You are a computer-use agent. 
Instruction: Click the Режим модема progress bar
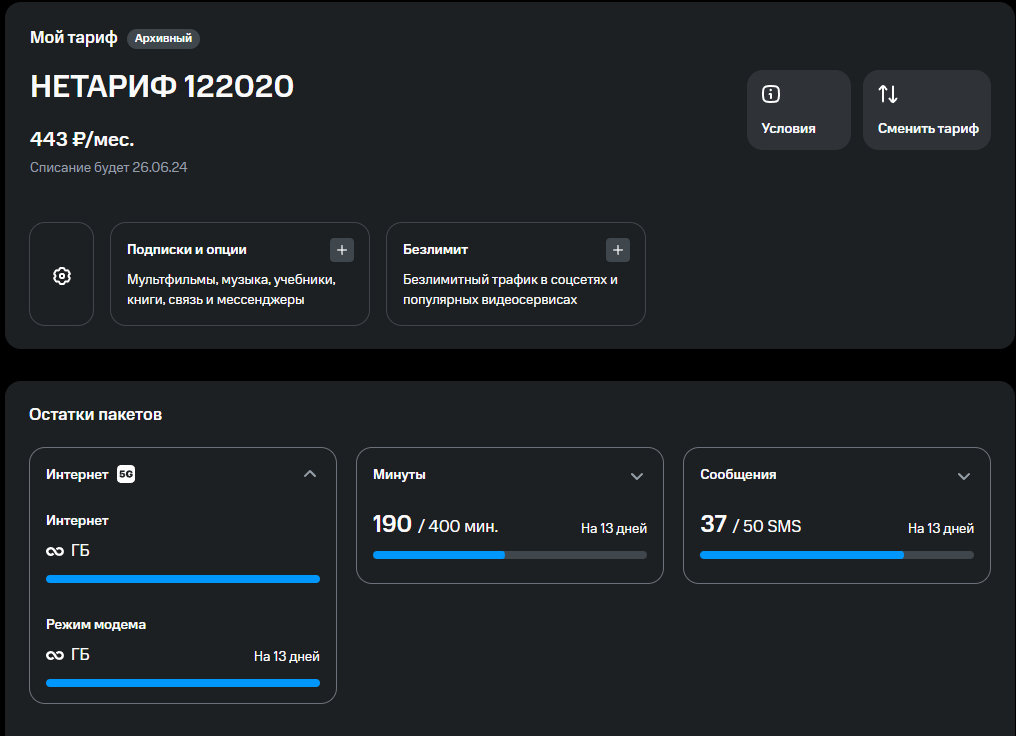pyautogui.click(x=183, y=683)
